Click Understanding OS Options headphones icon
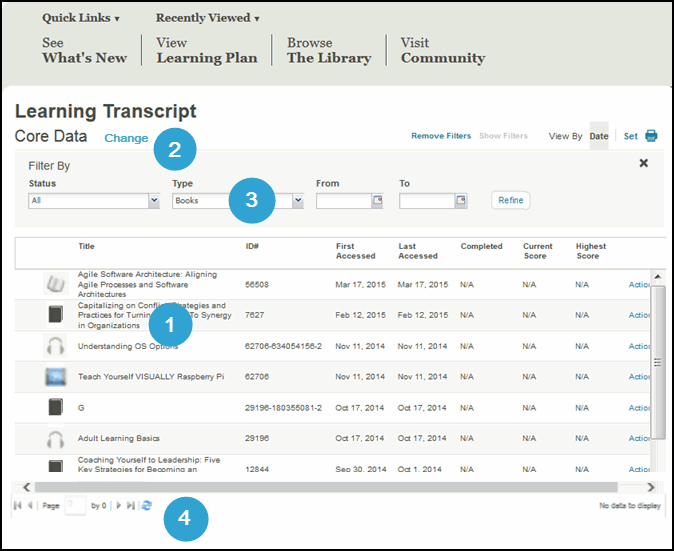Image resolution: width=674 pixels, height=551 pixels. coord(55,346)
